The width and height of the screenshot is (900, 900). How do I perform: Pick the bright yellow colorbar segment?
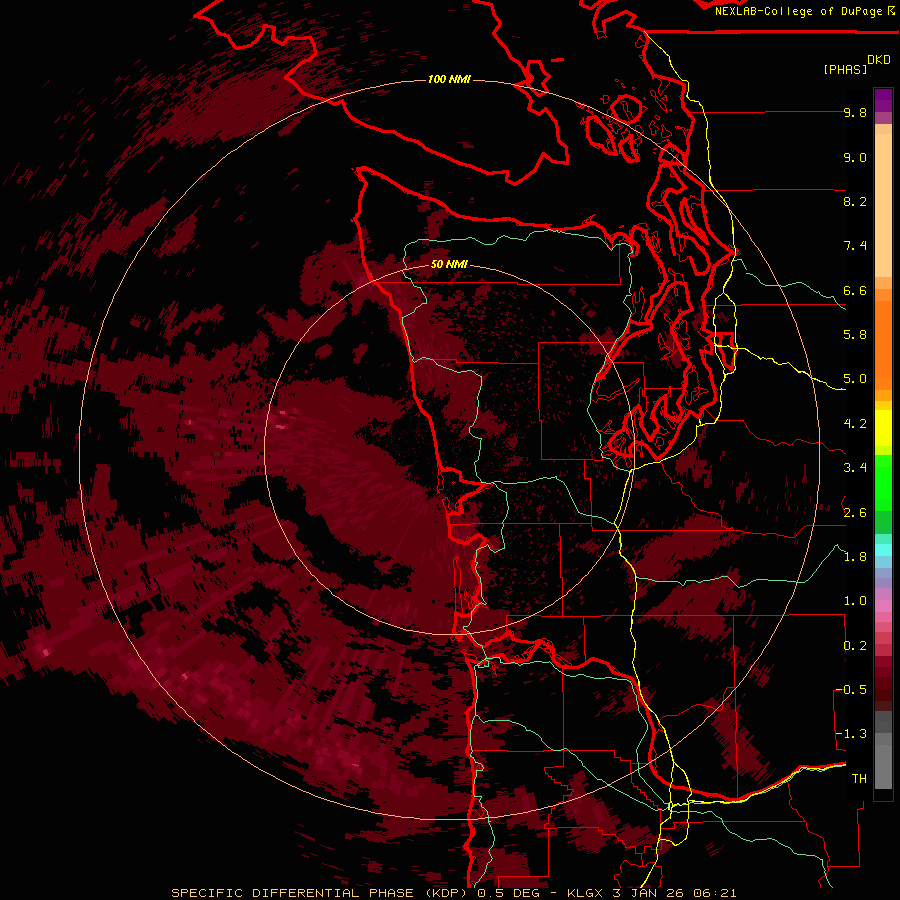point(883,428)
